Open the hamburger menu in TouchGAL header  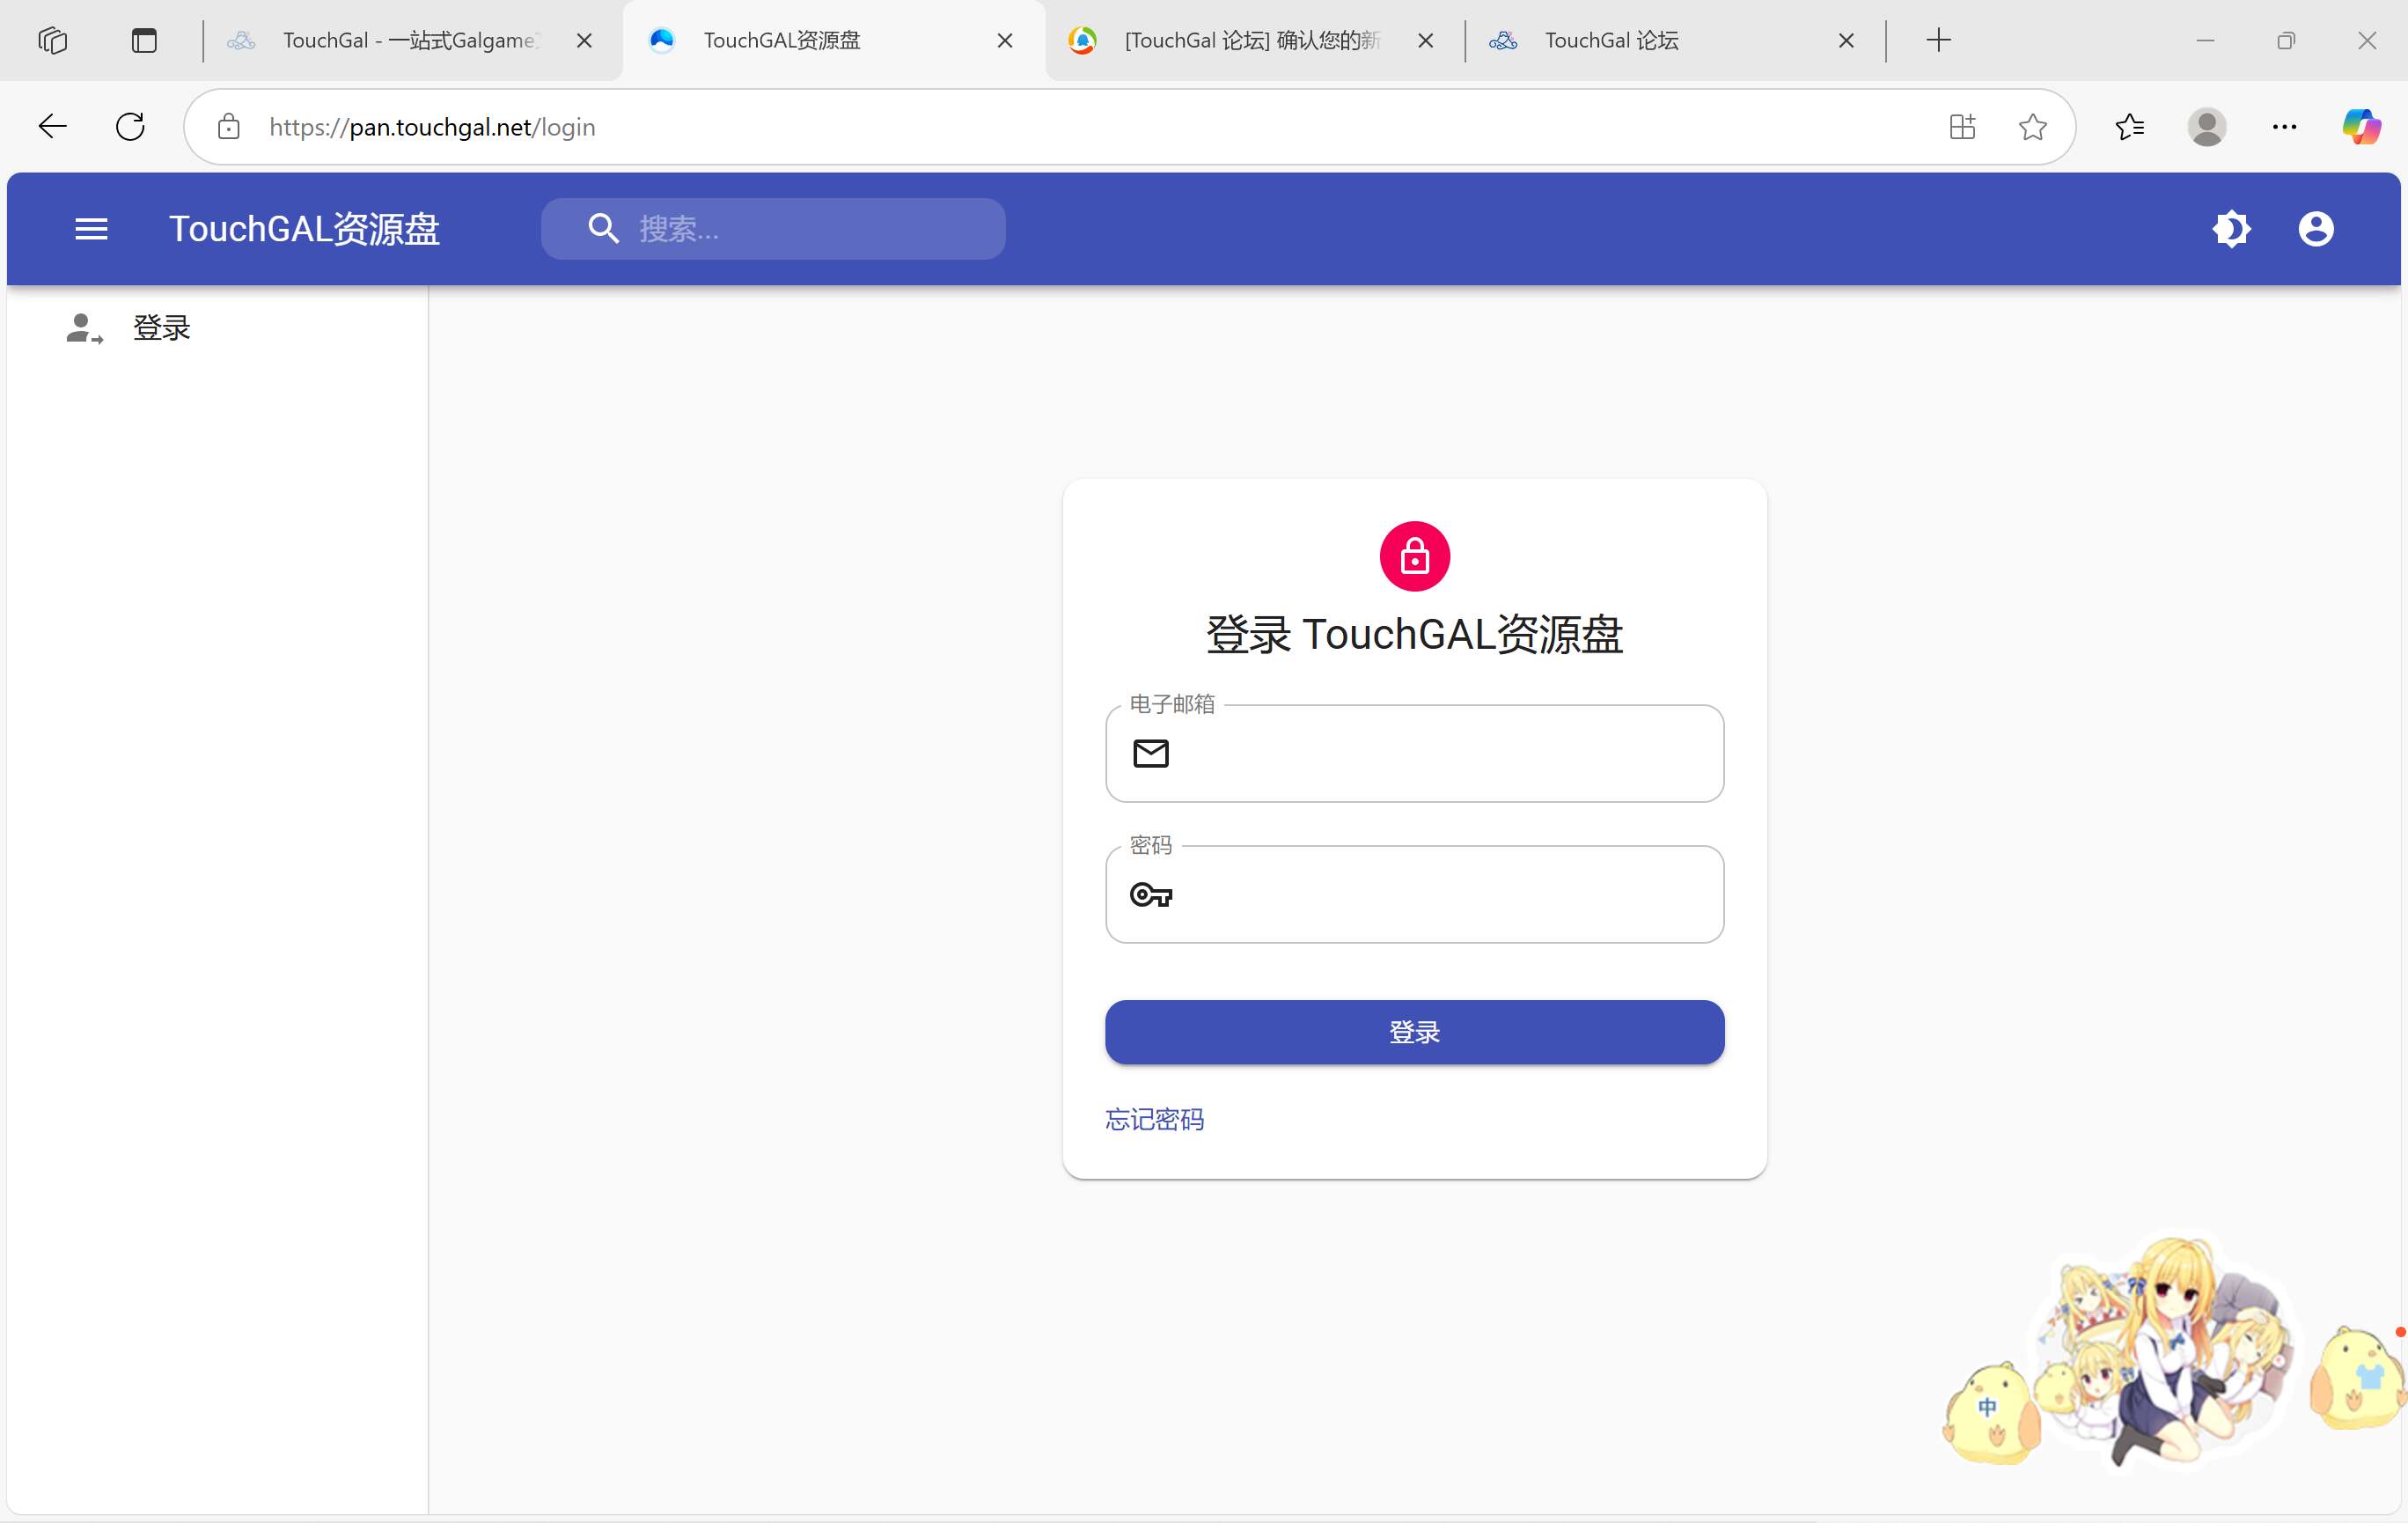coord(91,229)
